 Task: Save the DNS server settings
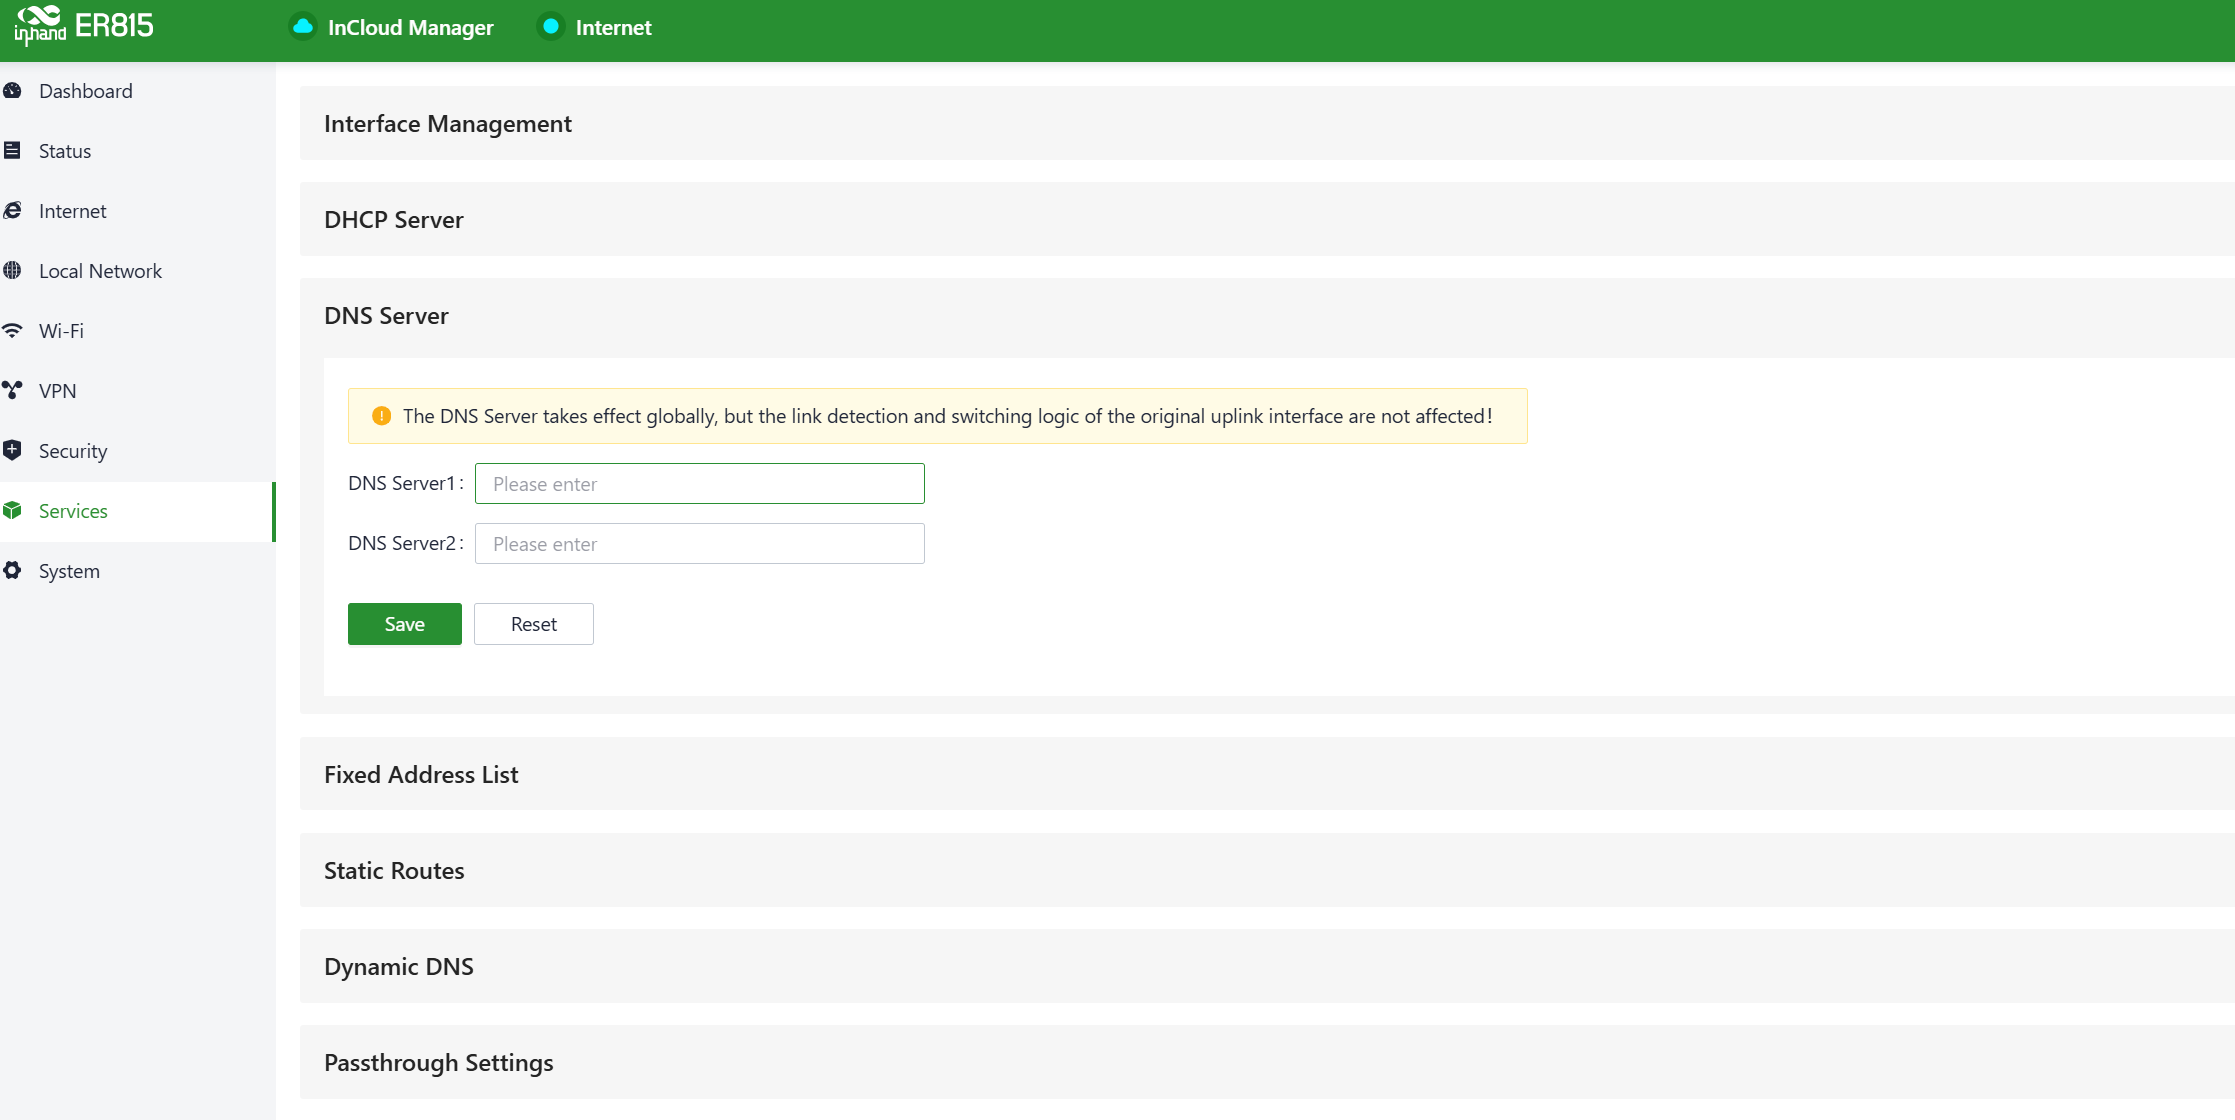click(404, 624)
